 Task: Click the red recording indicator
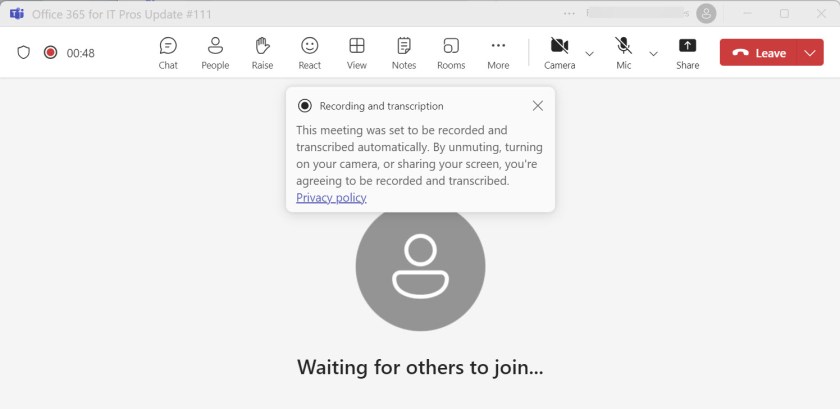(x=50, y=53)
